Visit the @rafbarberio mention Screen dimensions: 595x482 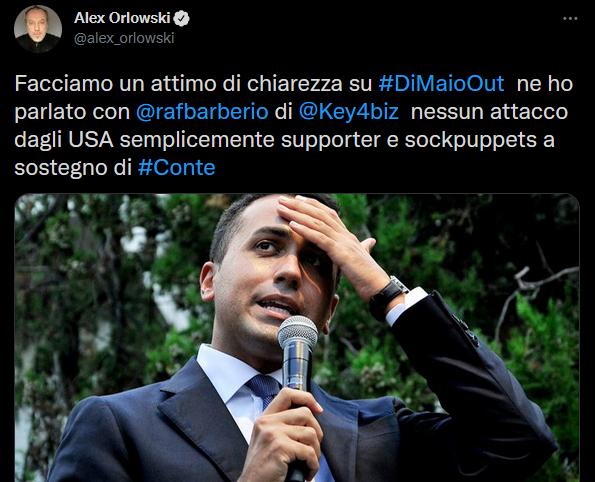click(x=202, y=112)
